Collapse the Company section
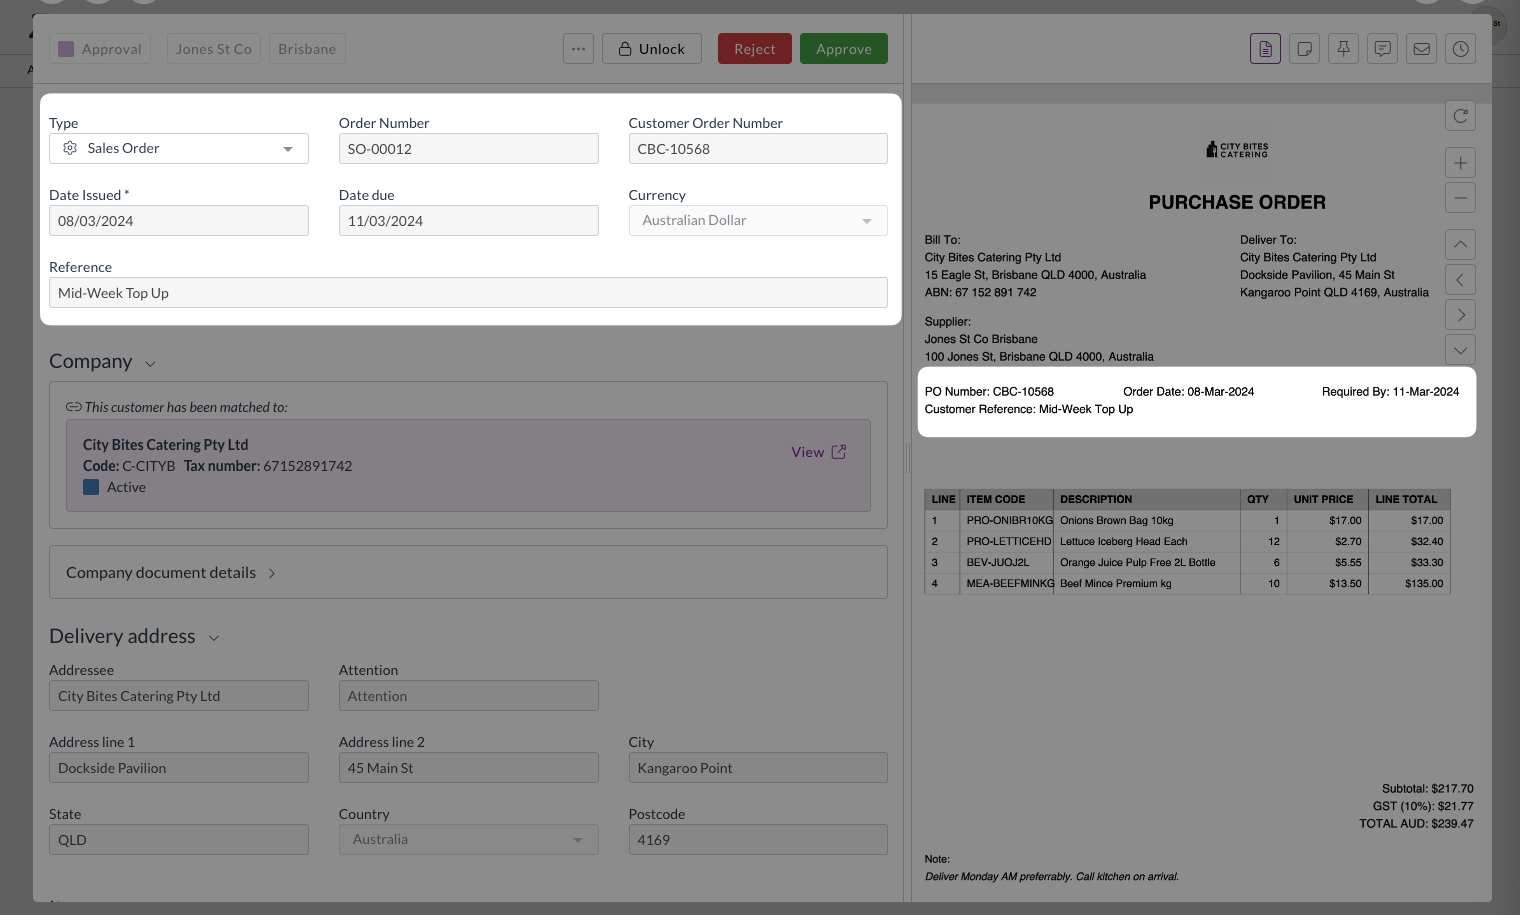 click(x=150, y=364)
